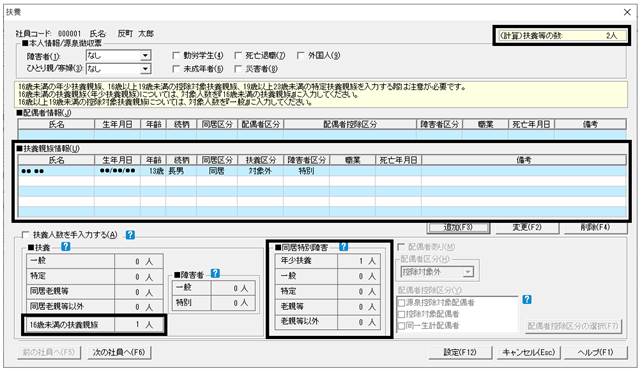Click キャンセル(Esc) button
This screenshot has width=642, height=371.
coord(529,353)
